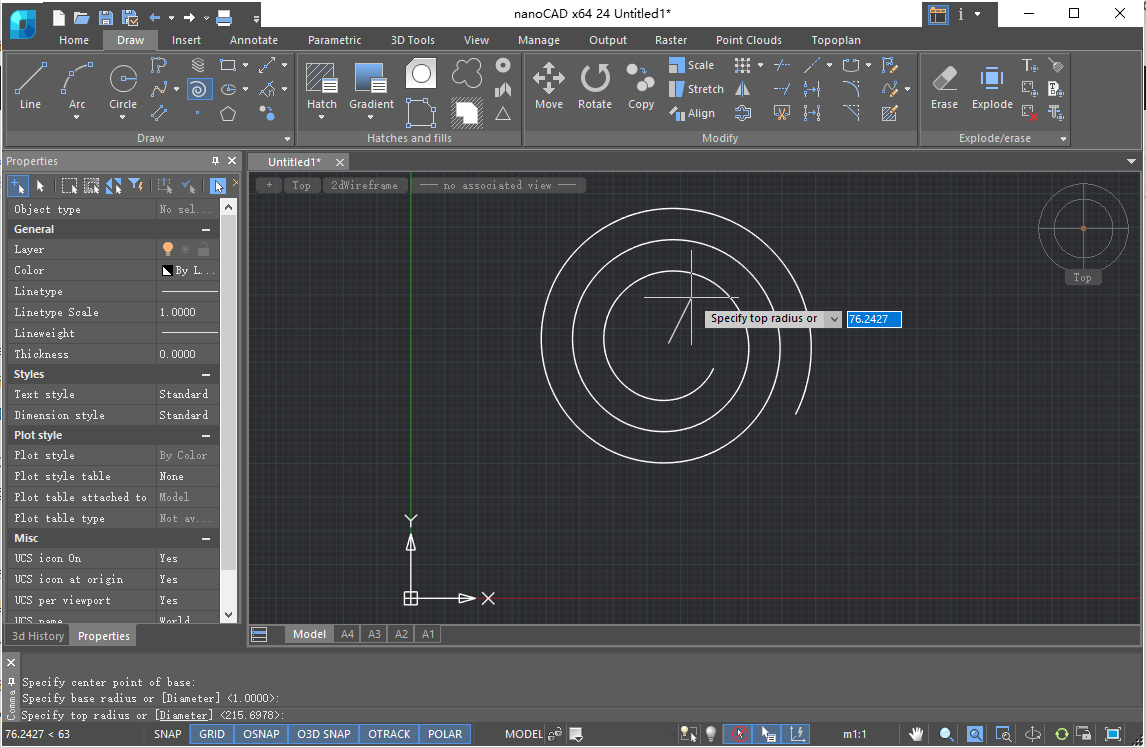Switch to the Parametric ribbon tab
Image resolution: width=1146 pixels, height=748 pixels.
click(334, 40)
